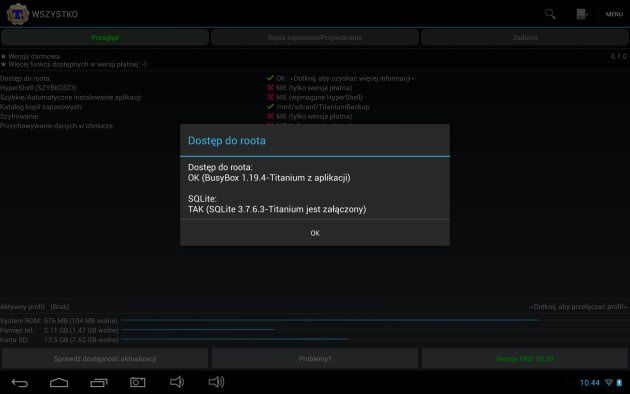Tap the version number 6.1.0 text
Viewport: 630px width, 394px height.
pos(619,56)
